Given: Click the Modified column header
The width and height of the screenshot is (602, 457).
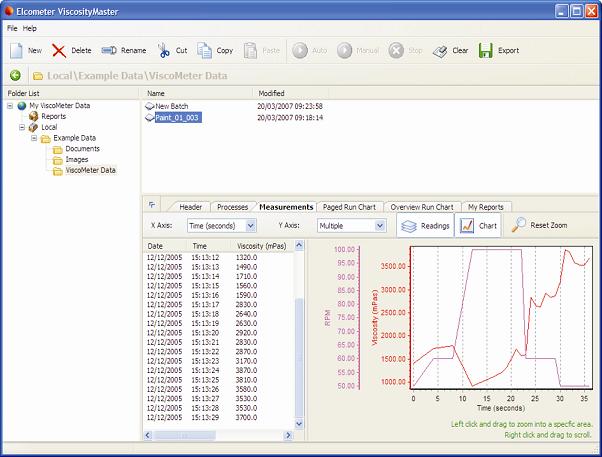Looking at the screenshot, I should pyautogui.click(x=291, y=93).
